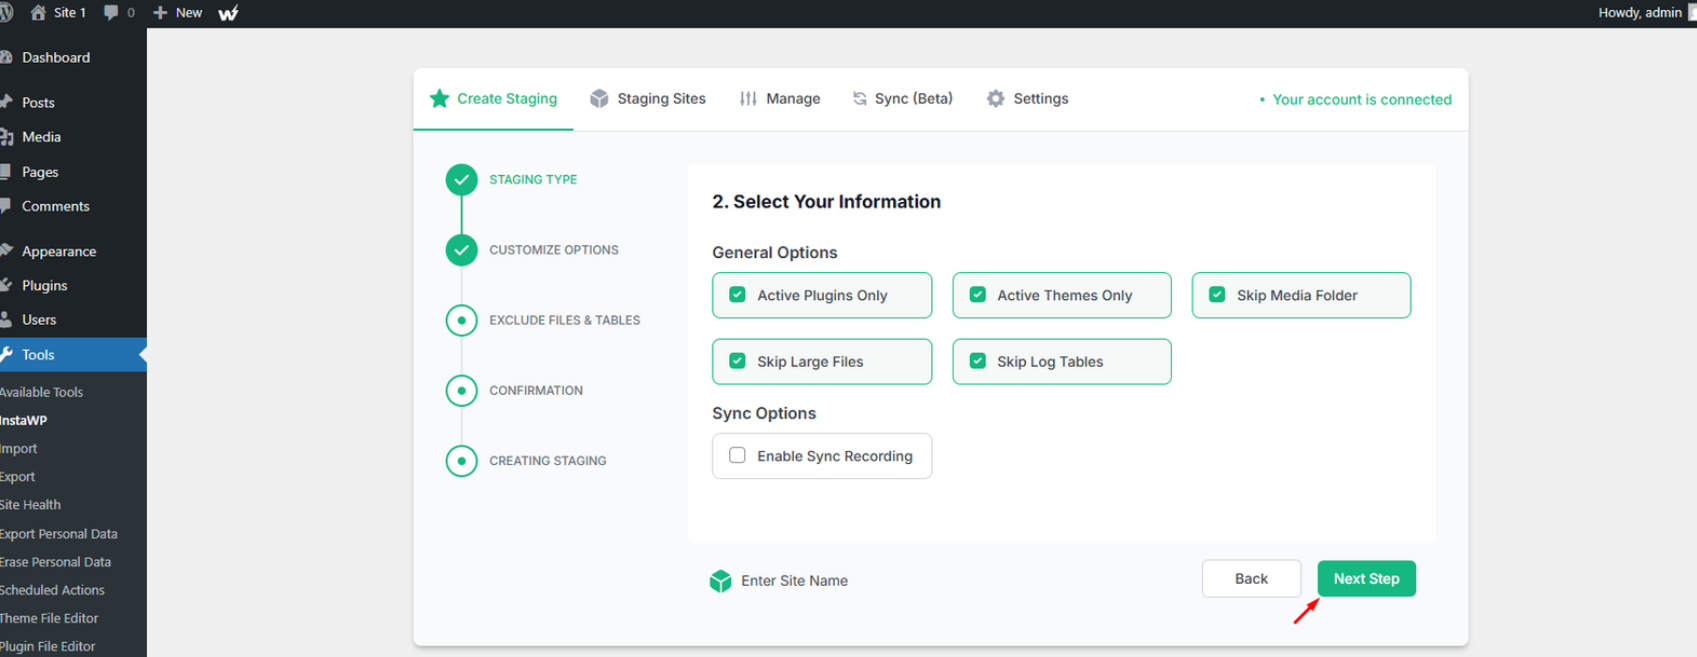1697x657 pixels.
Task: Click the home icon beside Site 1
Action: tap(38, 12)
